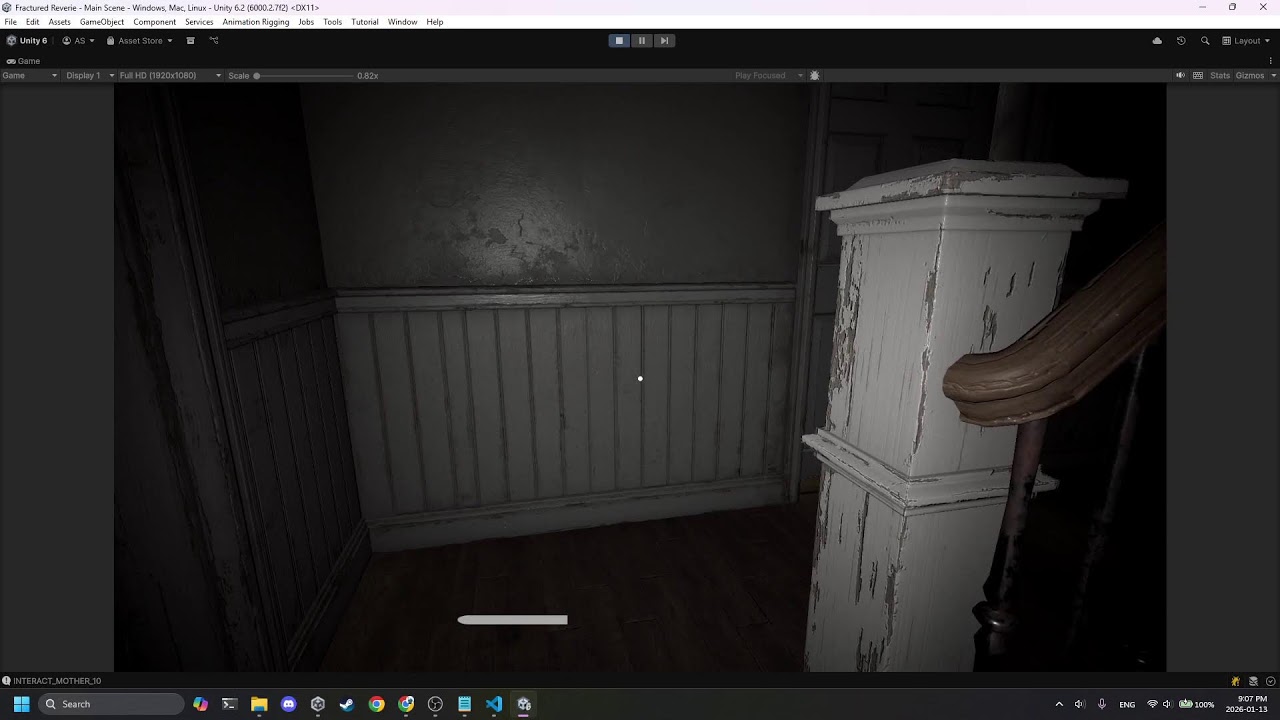The height and width of the screenshot is (720, 1280).
Task: Open Steam from the taskbar
Action: pyautogui.click(x=347, y=704)
